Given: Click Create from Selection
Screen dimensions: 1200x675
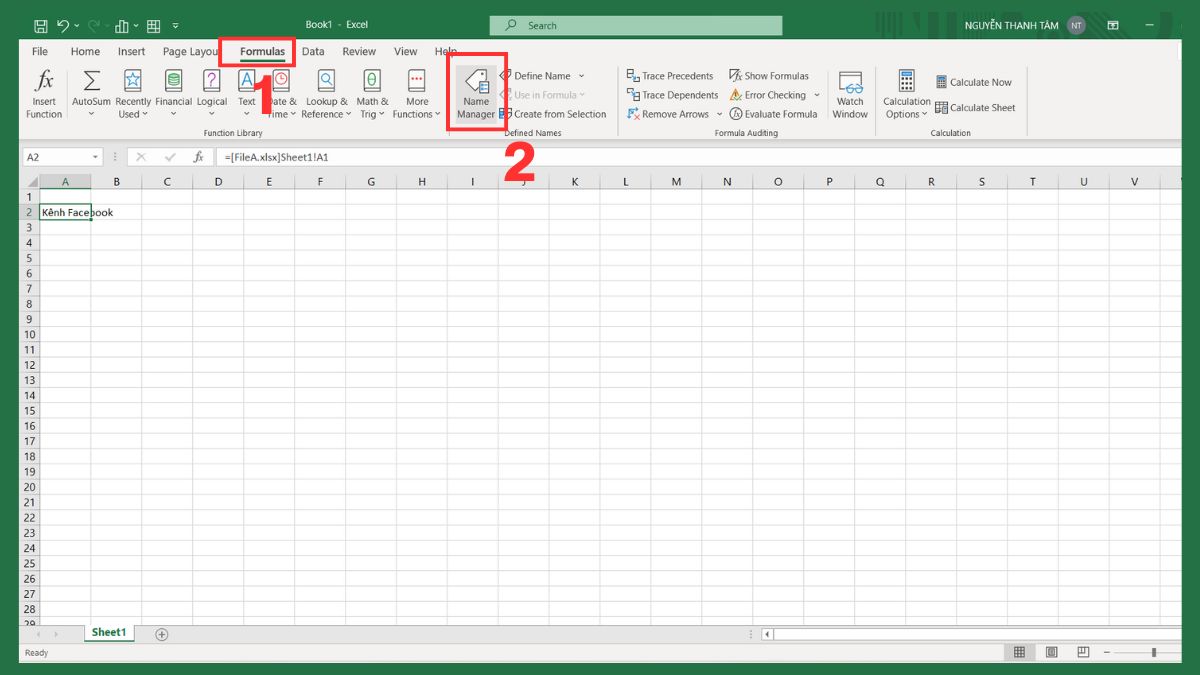Looking at the screenshot, I should (x=553, y=114).
